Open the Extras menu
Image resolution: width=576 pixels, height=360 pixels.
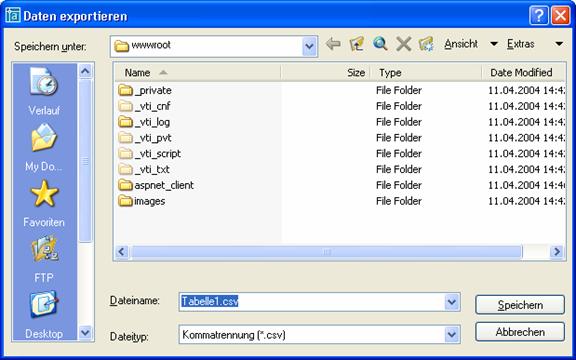pyautogui.click(x=521, y=44)
